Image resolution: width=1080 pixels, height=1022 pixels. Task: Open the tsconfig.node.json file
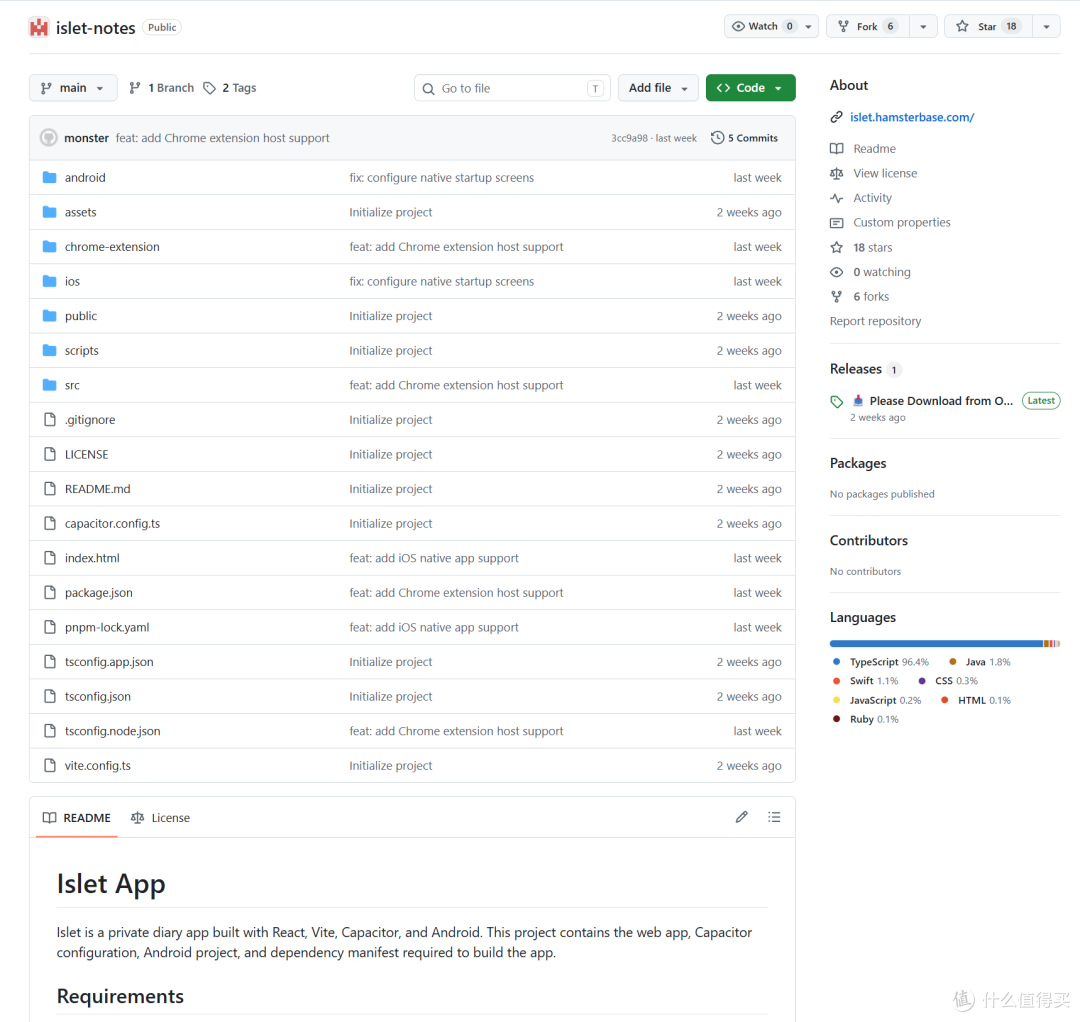click(x=113, y=731)
